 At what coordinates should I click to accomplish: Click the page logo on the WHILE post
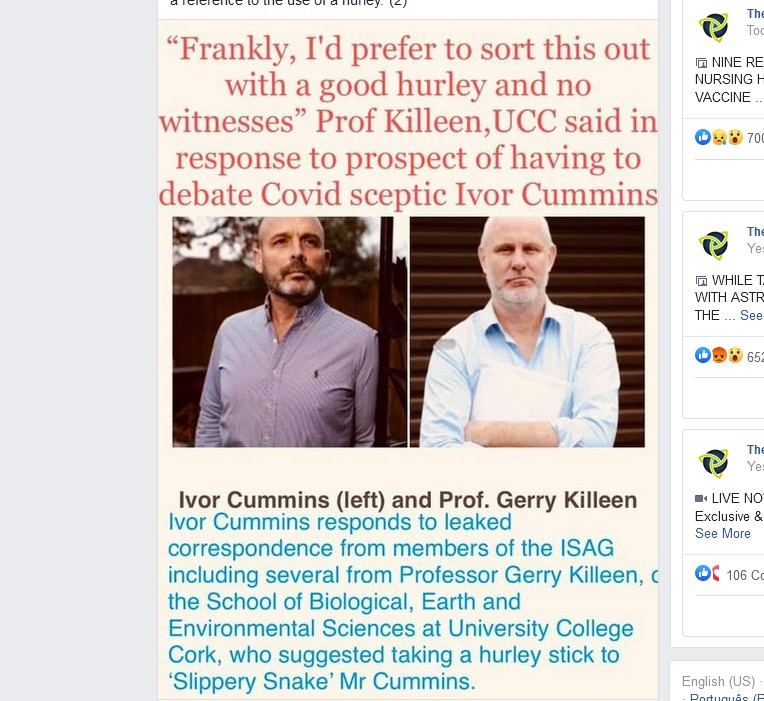[714, 244]
